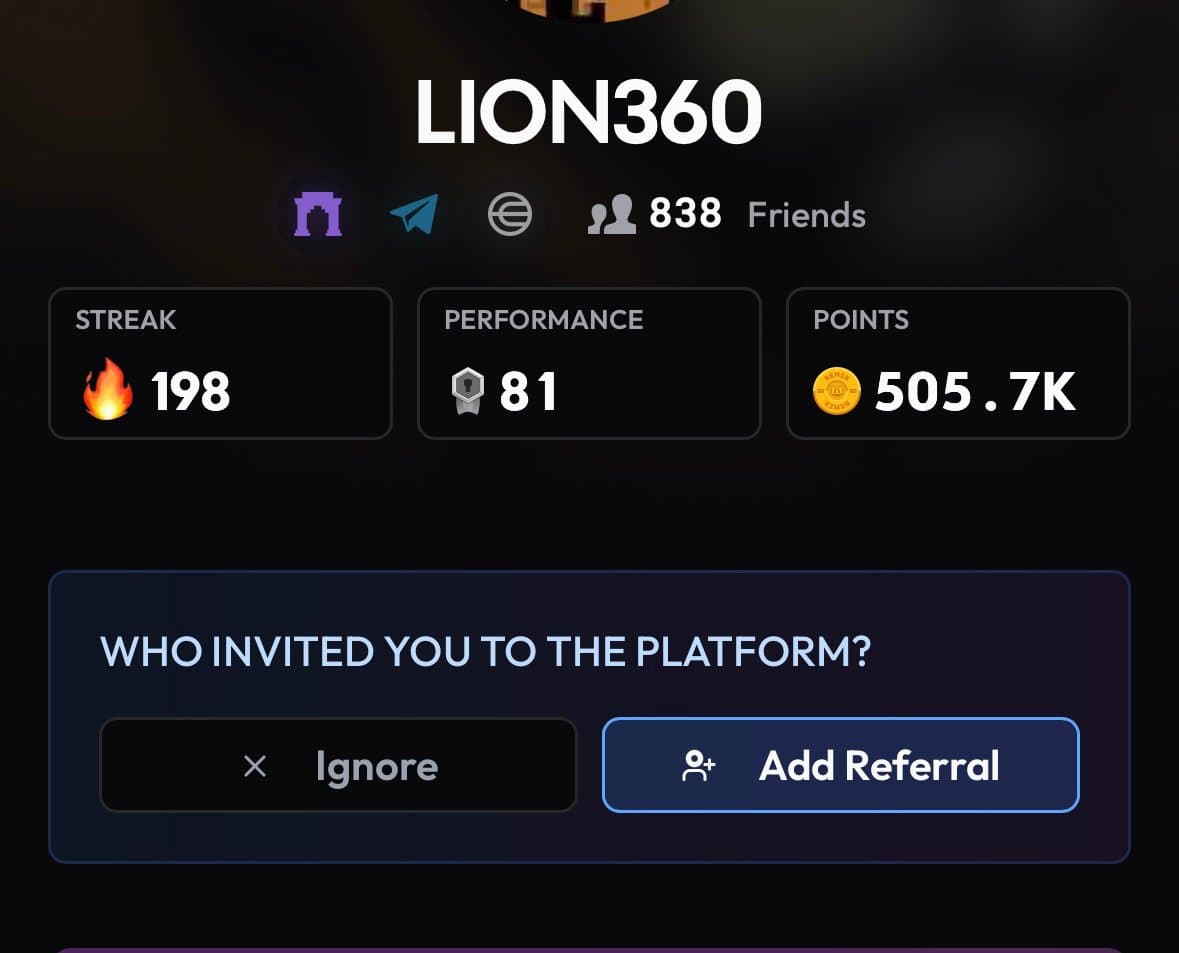
Task: Click the 838 friends count
Action: [685, 214]
